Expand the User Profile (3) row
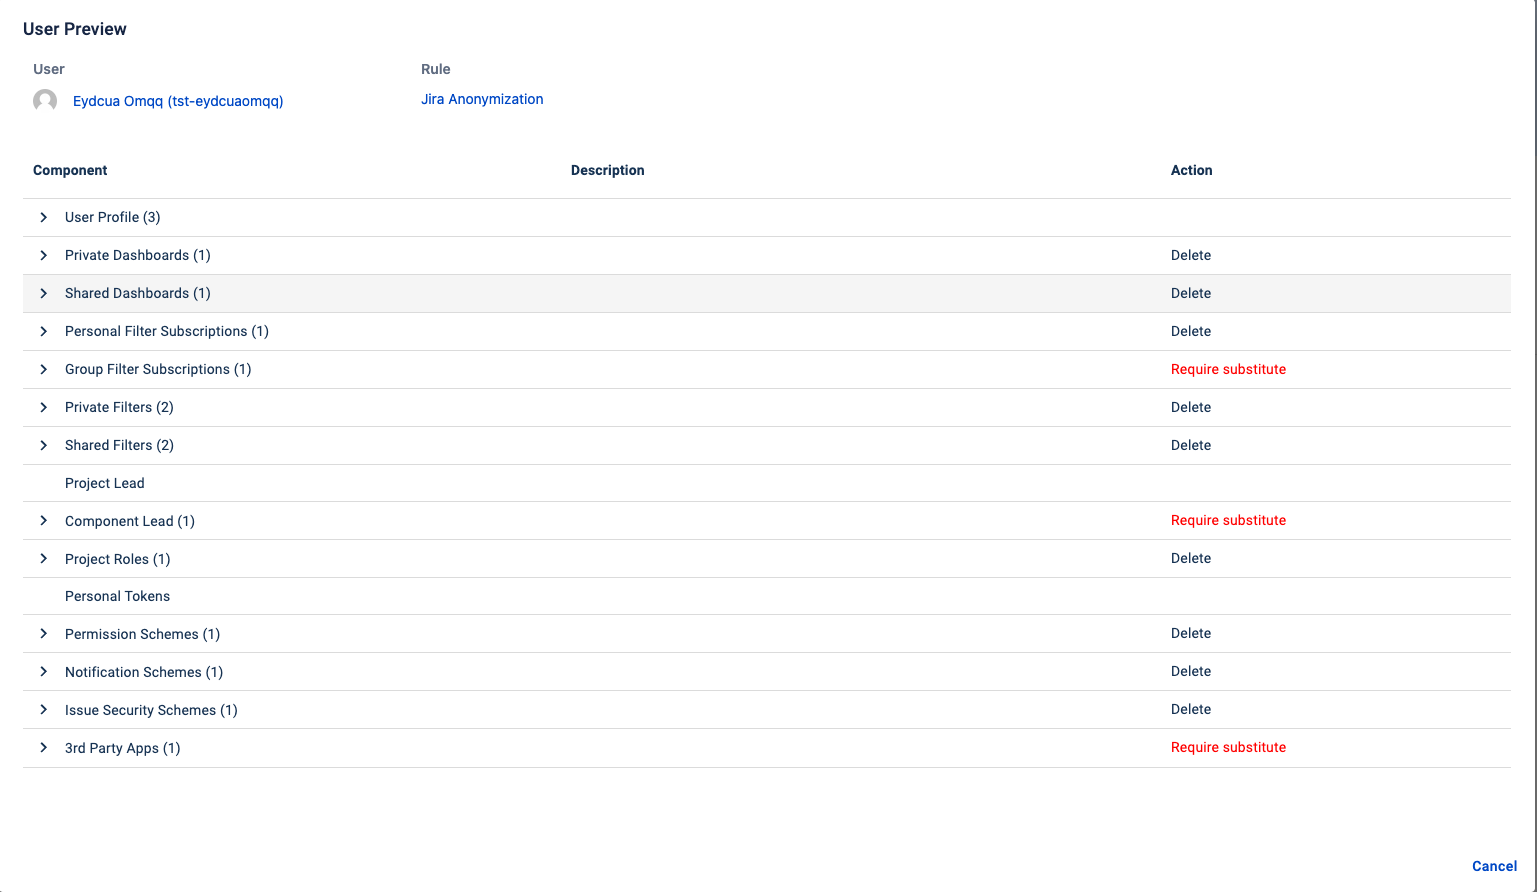 pyautogui.click(x=44, y=217)
